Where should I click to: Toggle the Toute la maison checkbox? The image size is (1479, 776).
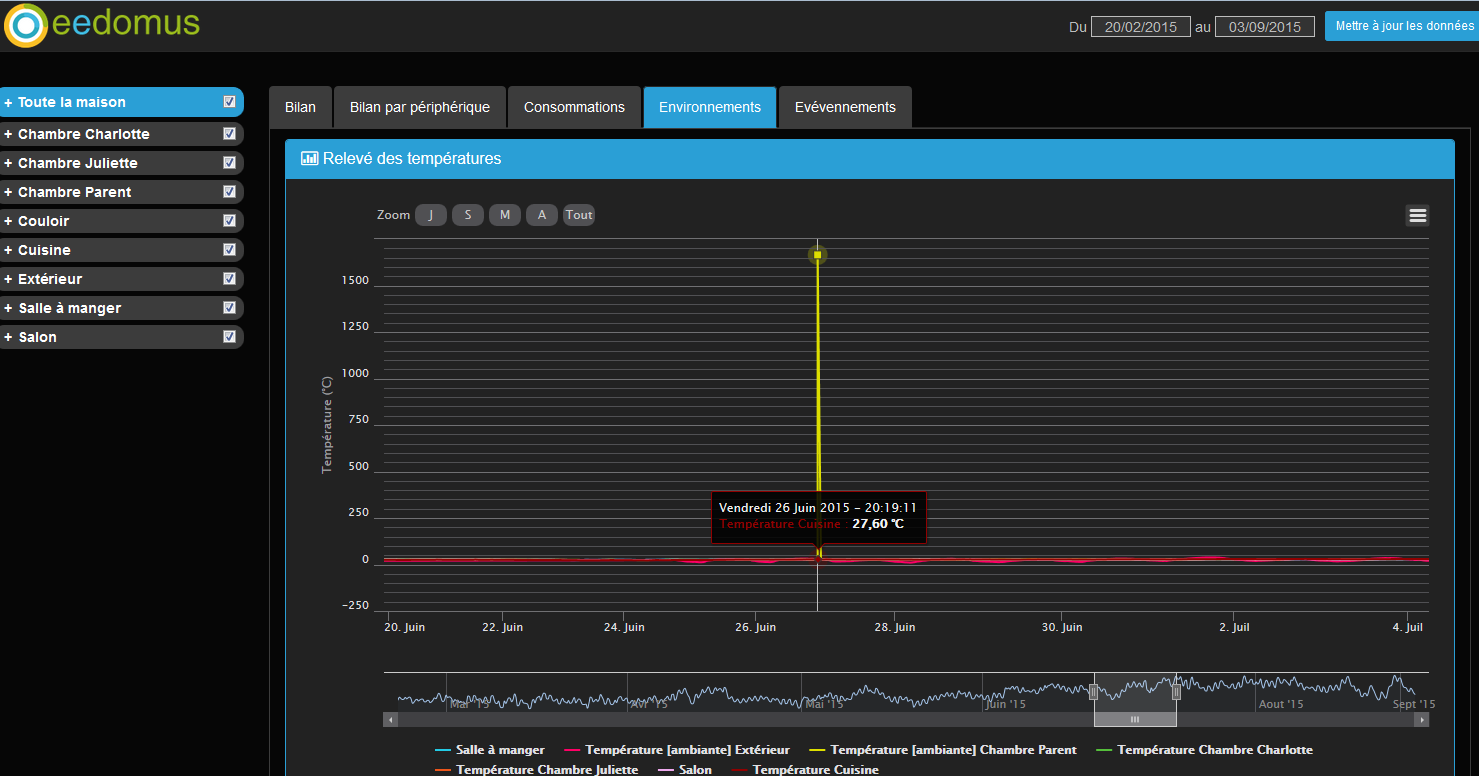pyautogui.click(x=229, y=102)
